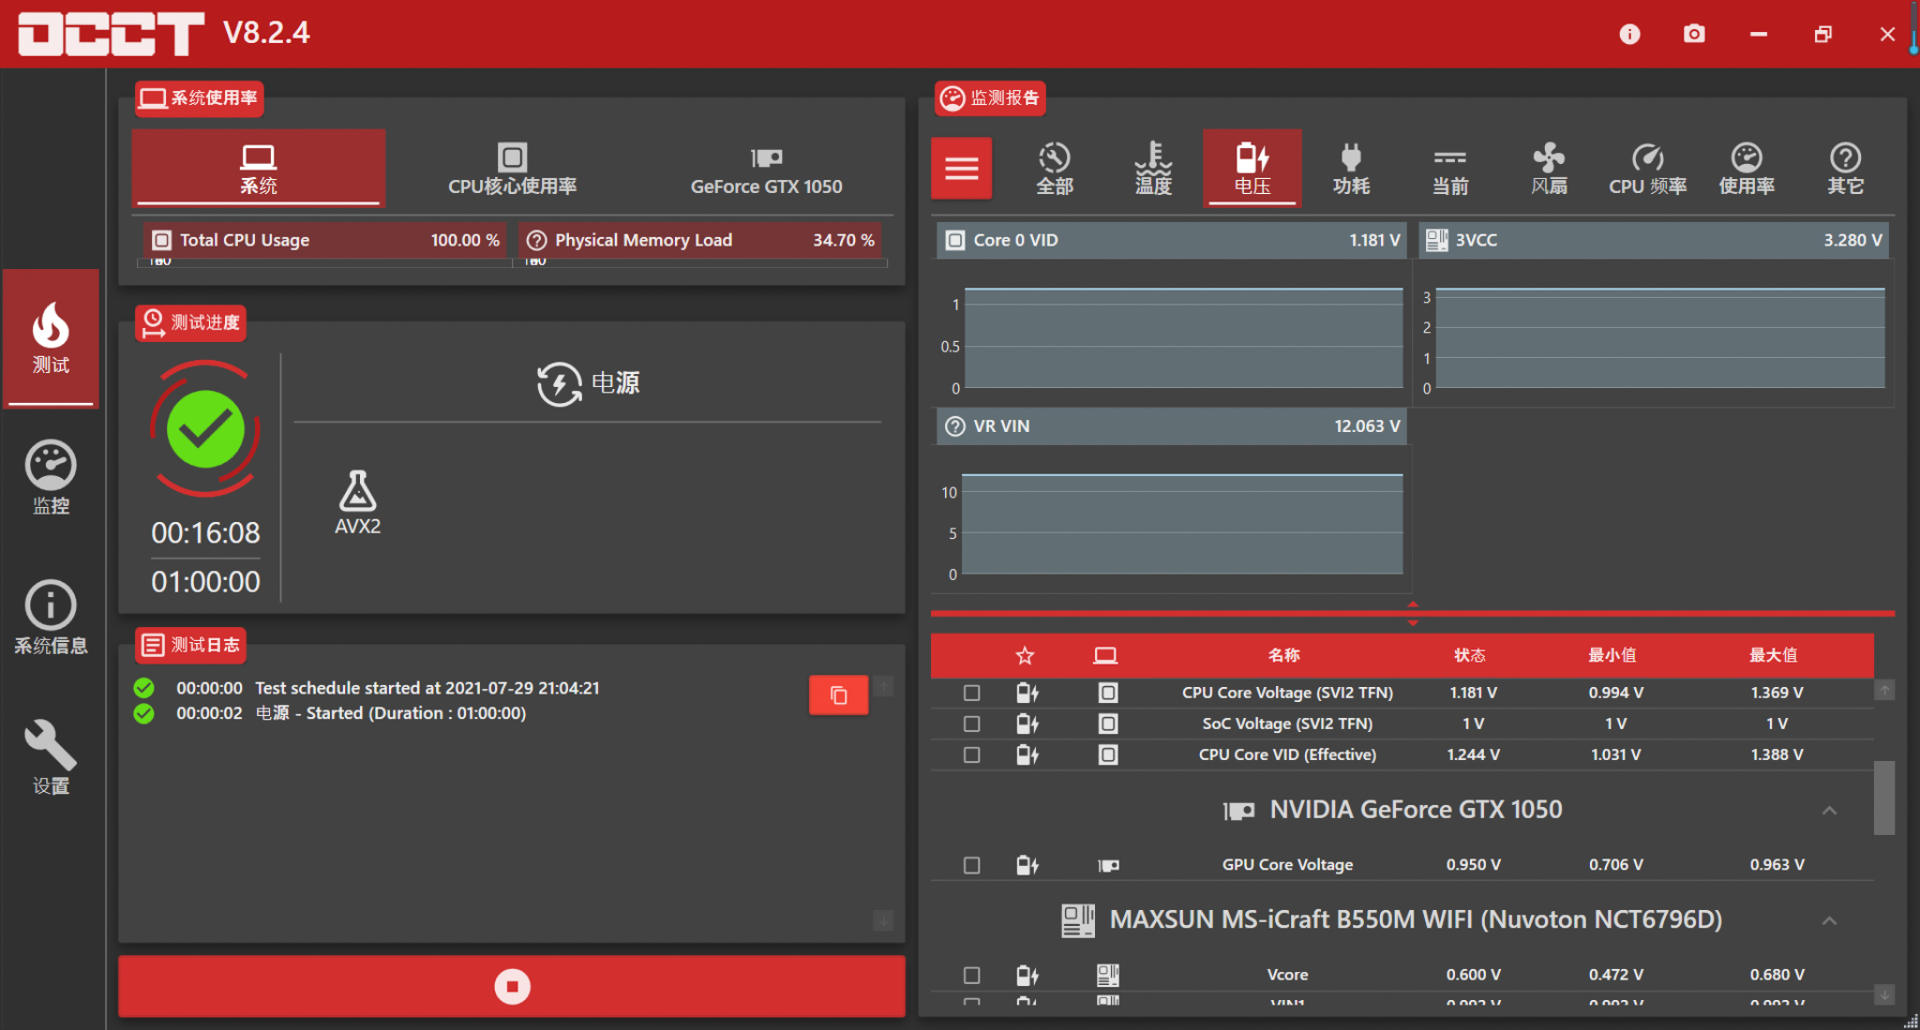Click the red splitter handle between graphs and table
Screen dimensions: 1920x1030
coord(1413,613)
